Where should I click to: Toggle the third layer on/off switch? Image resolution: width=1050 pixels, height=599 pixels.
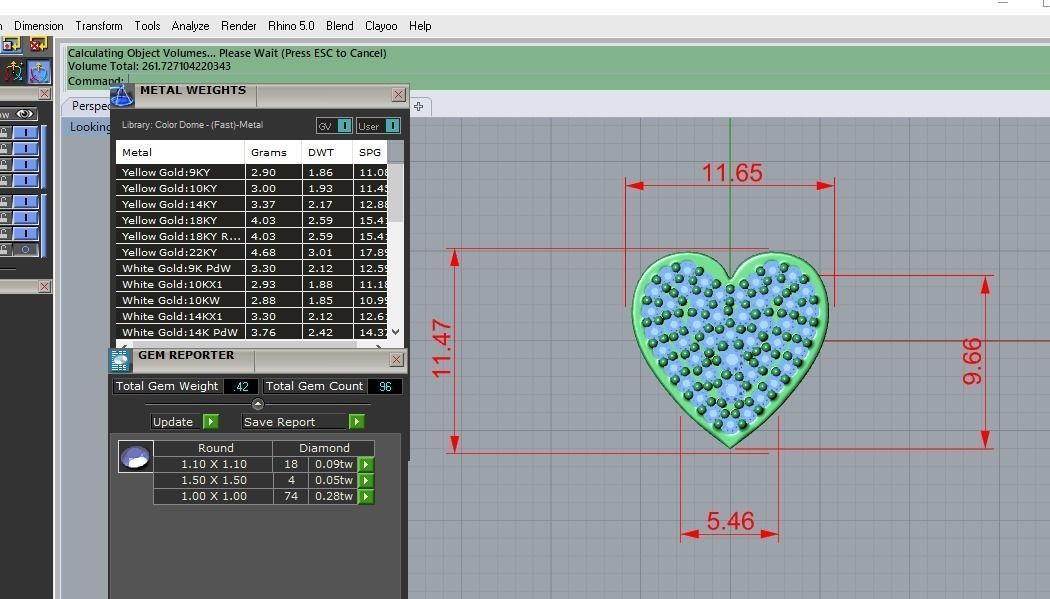click(x=25, y=165)
